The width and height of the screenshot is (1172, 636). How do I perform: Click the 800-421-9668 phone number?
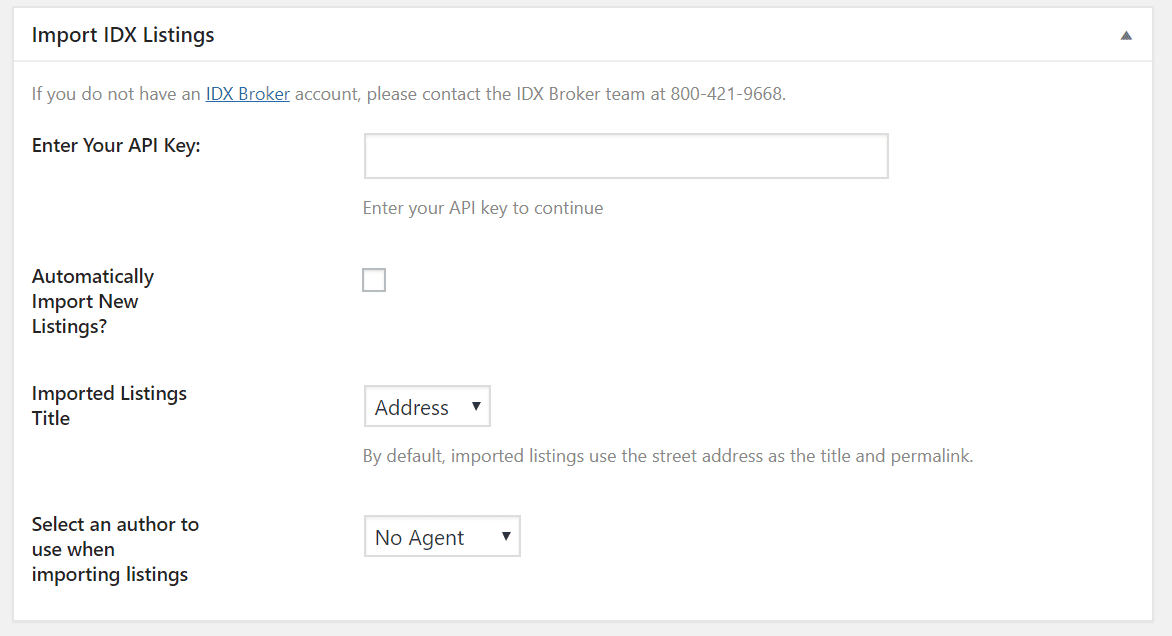tap(727, 94)
